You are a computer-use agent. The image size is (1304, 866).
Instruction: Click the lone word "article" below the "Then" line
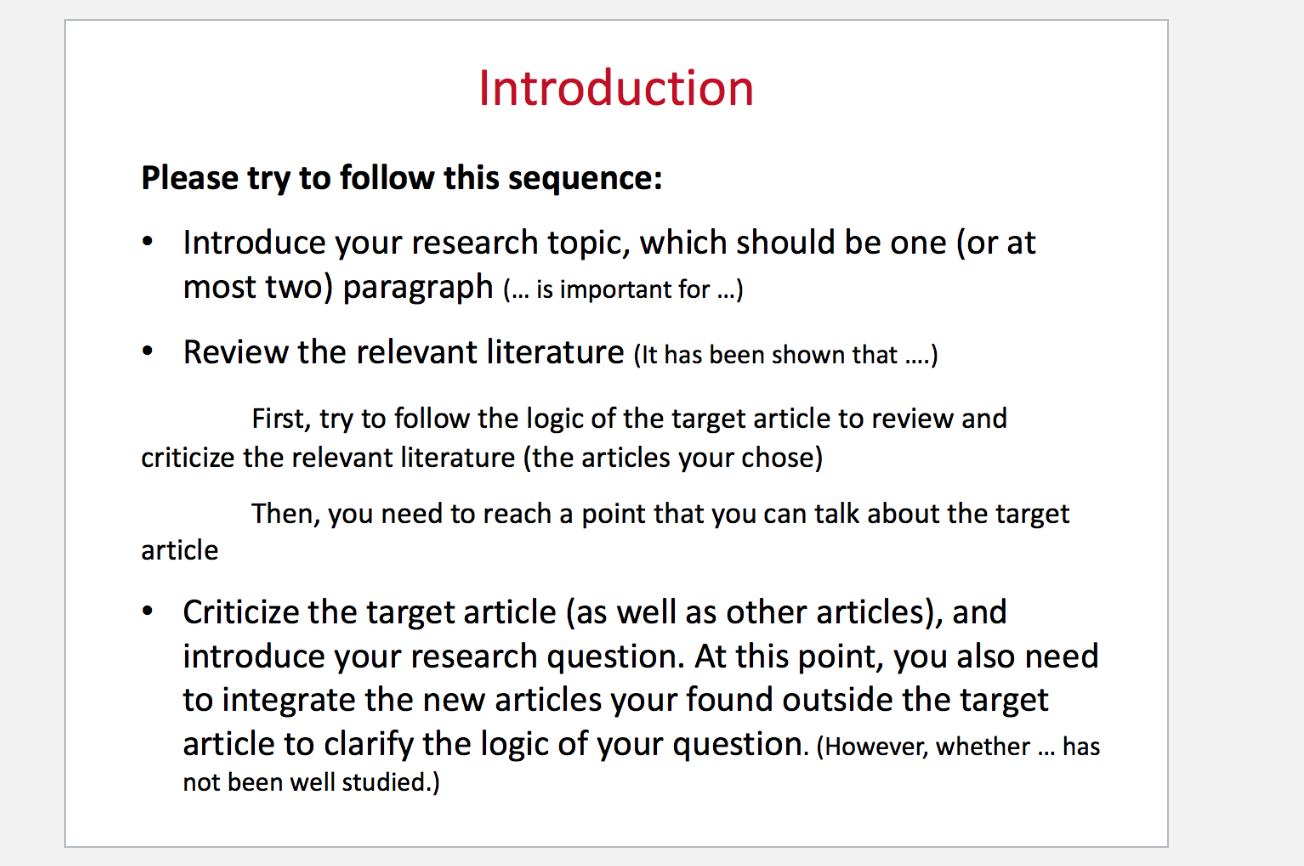coord(179,551)
